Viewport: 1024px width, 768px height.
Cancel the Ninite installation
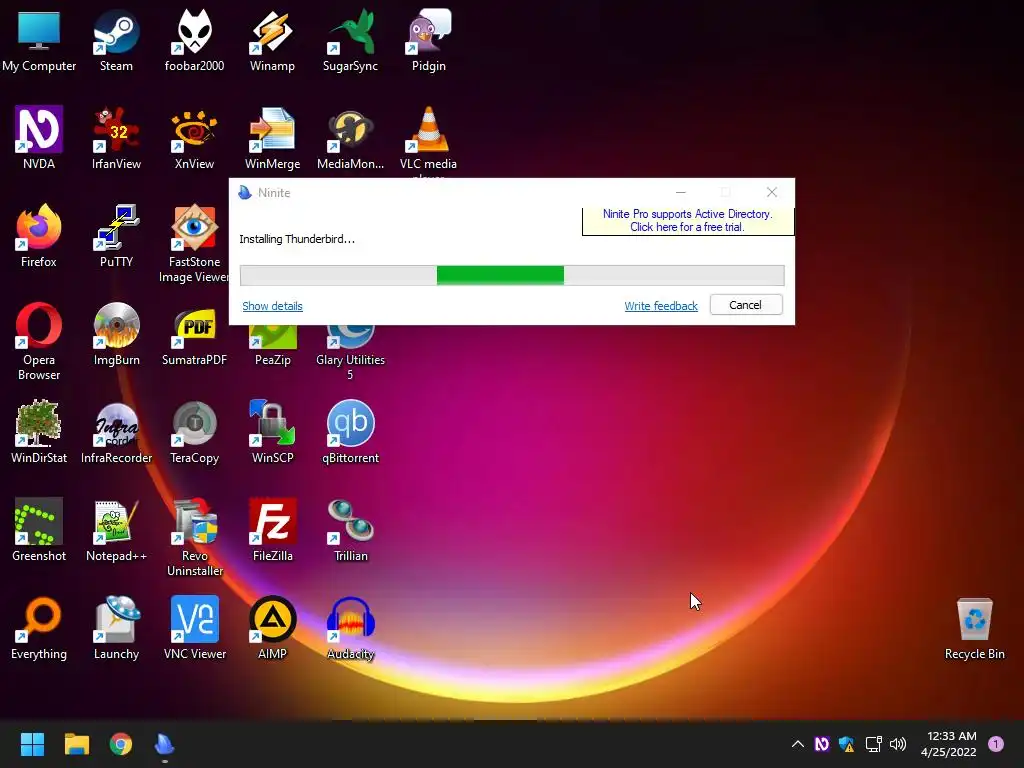click(746, 305)
